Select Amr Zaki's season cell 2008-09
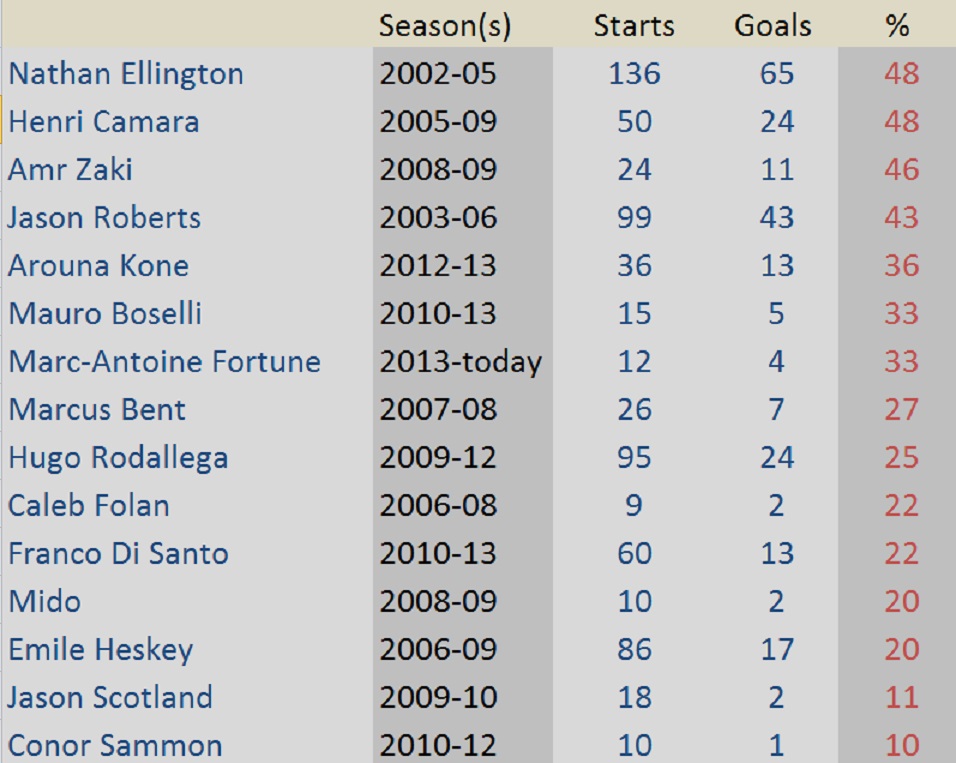Viewport: 956px width, 763px height. click(x=438, y=169)
